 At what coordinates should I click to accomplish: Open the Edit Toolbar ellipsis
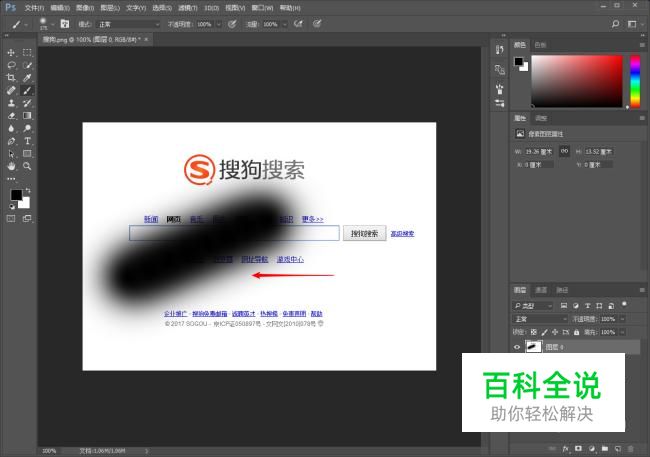pos(11,179)
